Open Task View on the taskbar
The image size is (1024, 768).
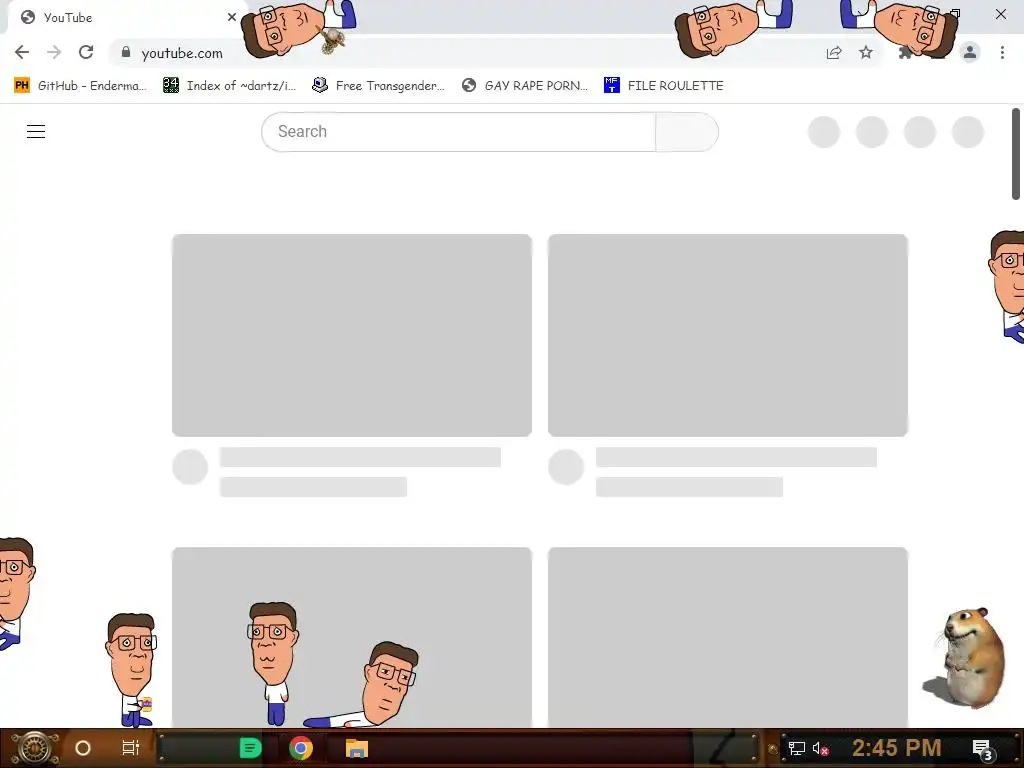(x=131, y=748)
